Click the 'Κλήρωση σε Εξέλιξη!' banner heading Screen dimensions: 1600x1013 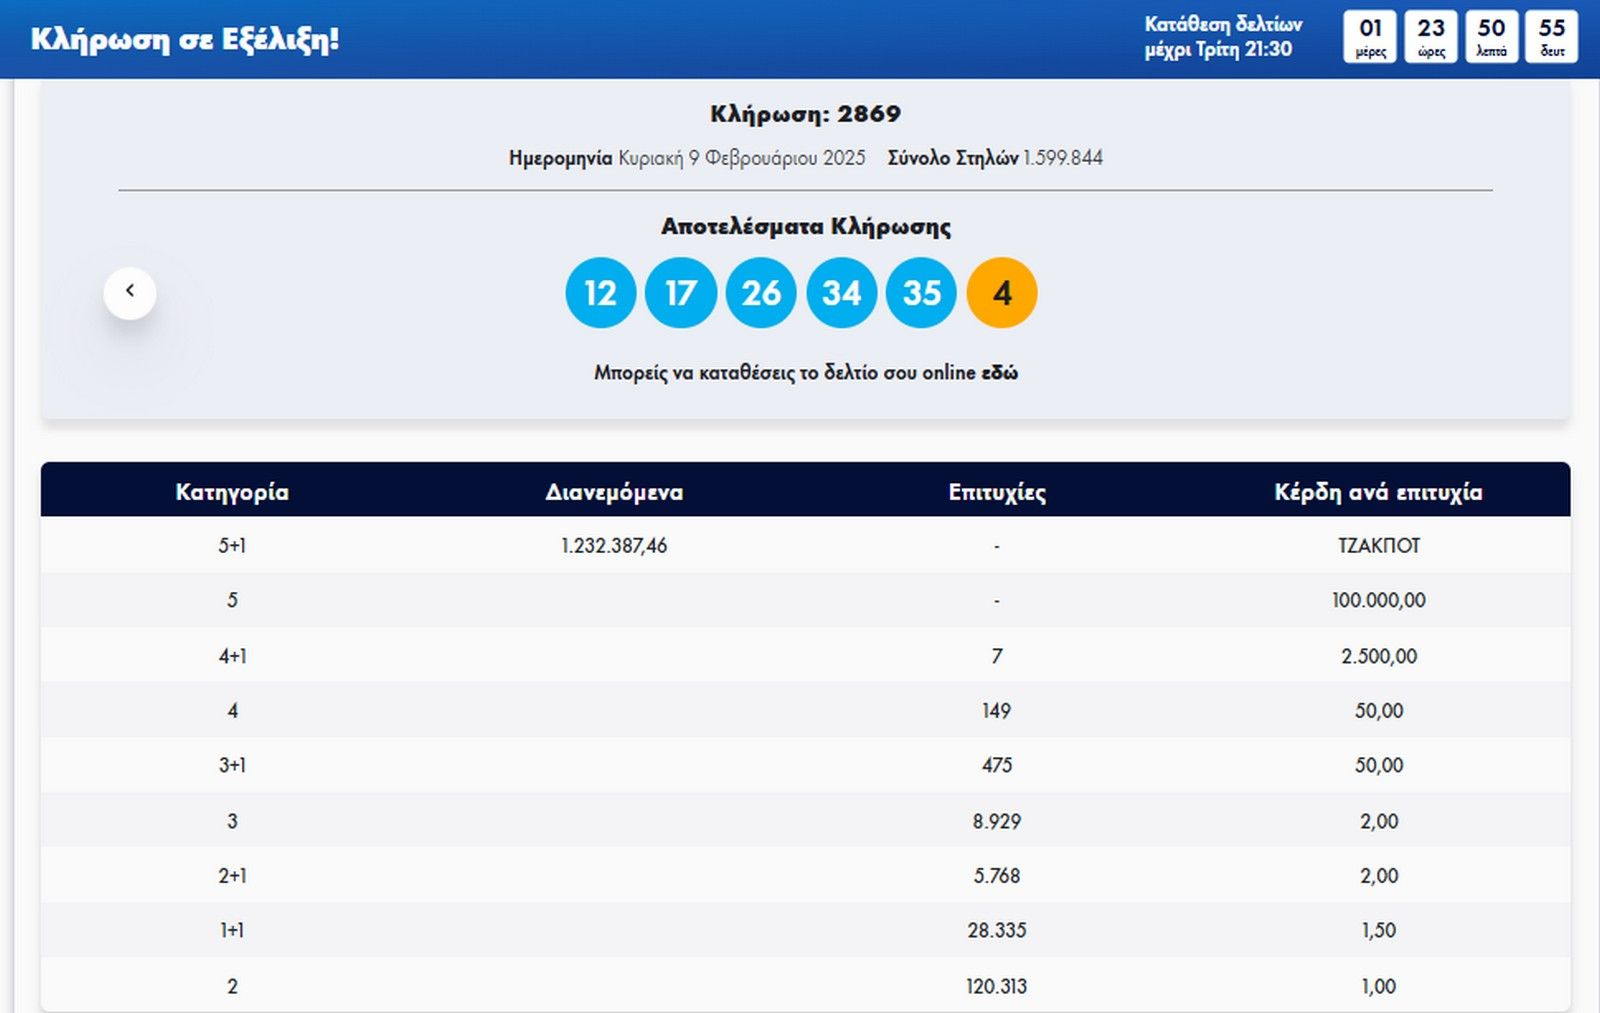[x=185, y=39]
